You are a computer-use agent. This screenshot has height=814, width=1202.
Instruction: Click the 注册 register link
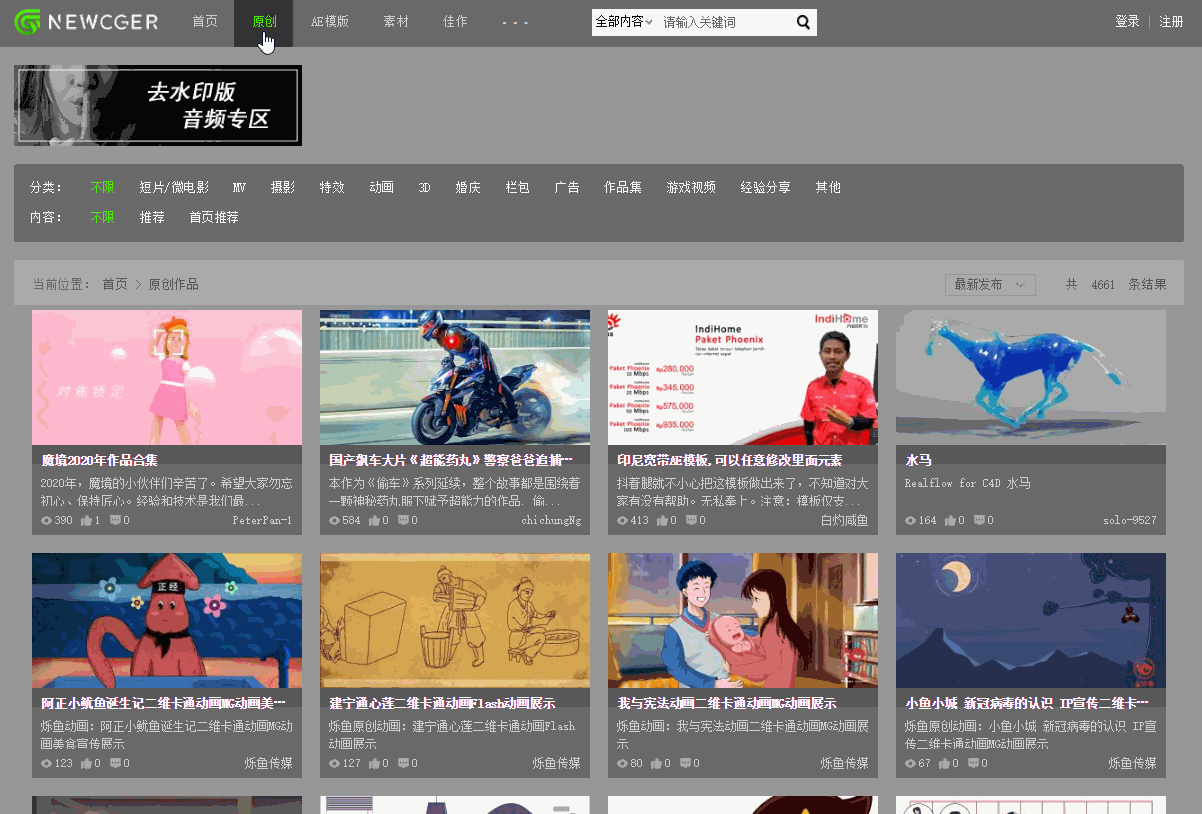[1171, 22]
